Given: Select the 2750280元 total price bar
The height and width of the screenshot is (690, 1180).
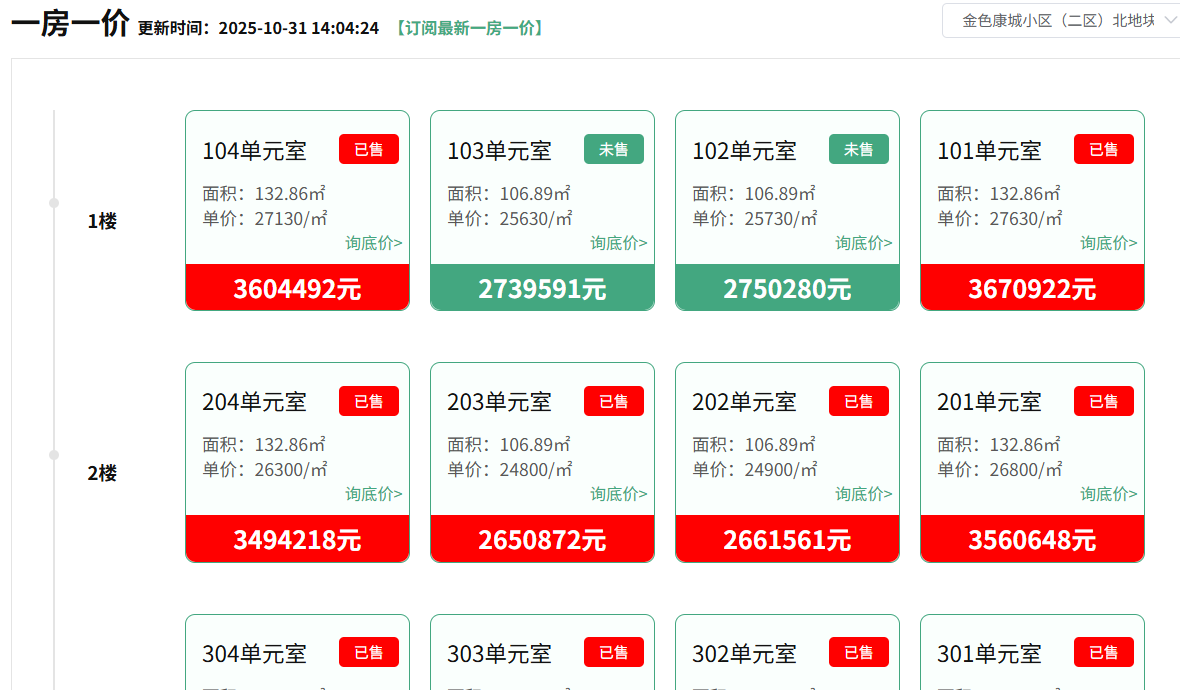Looking at the screenshot, I should pyautogui.click(x=787, y=289).
